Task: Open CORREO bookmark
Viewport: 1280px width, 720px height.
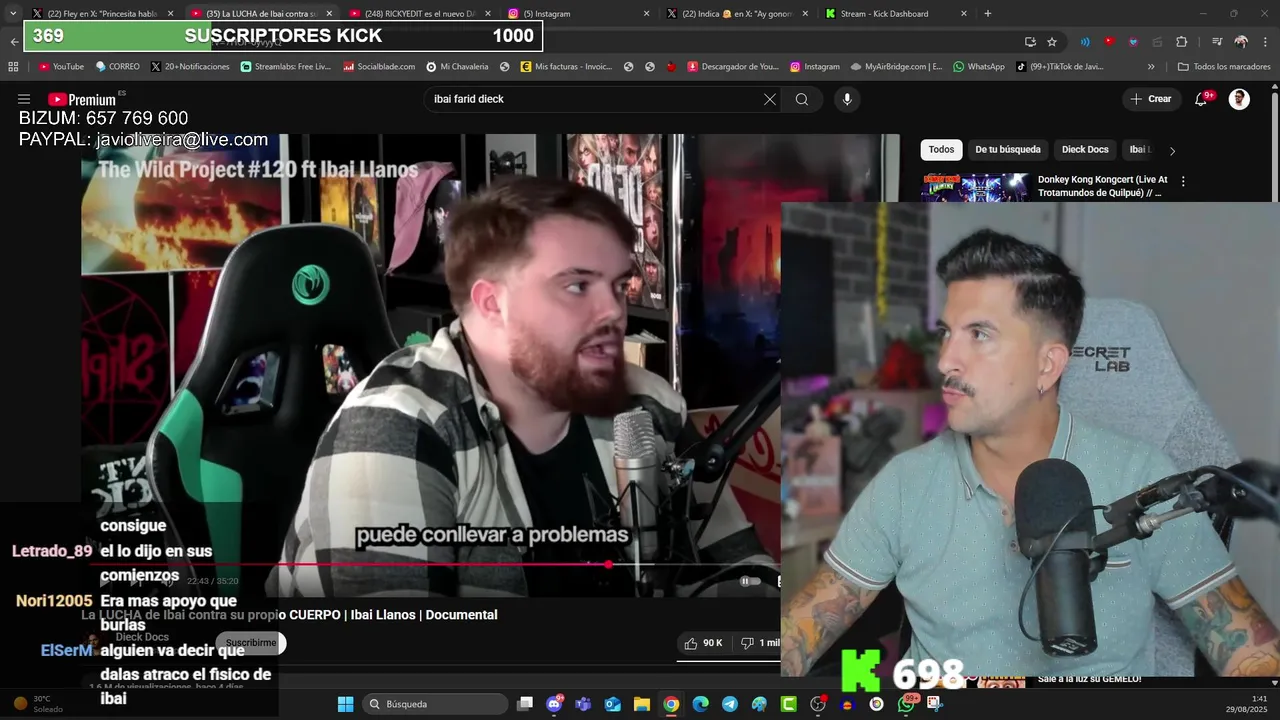Action: pos(118,67)
